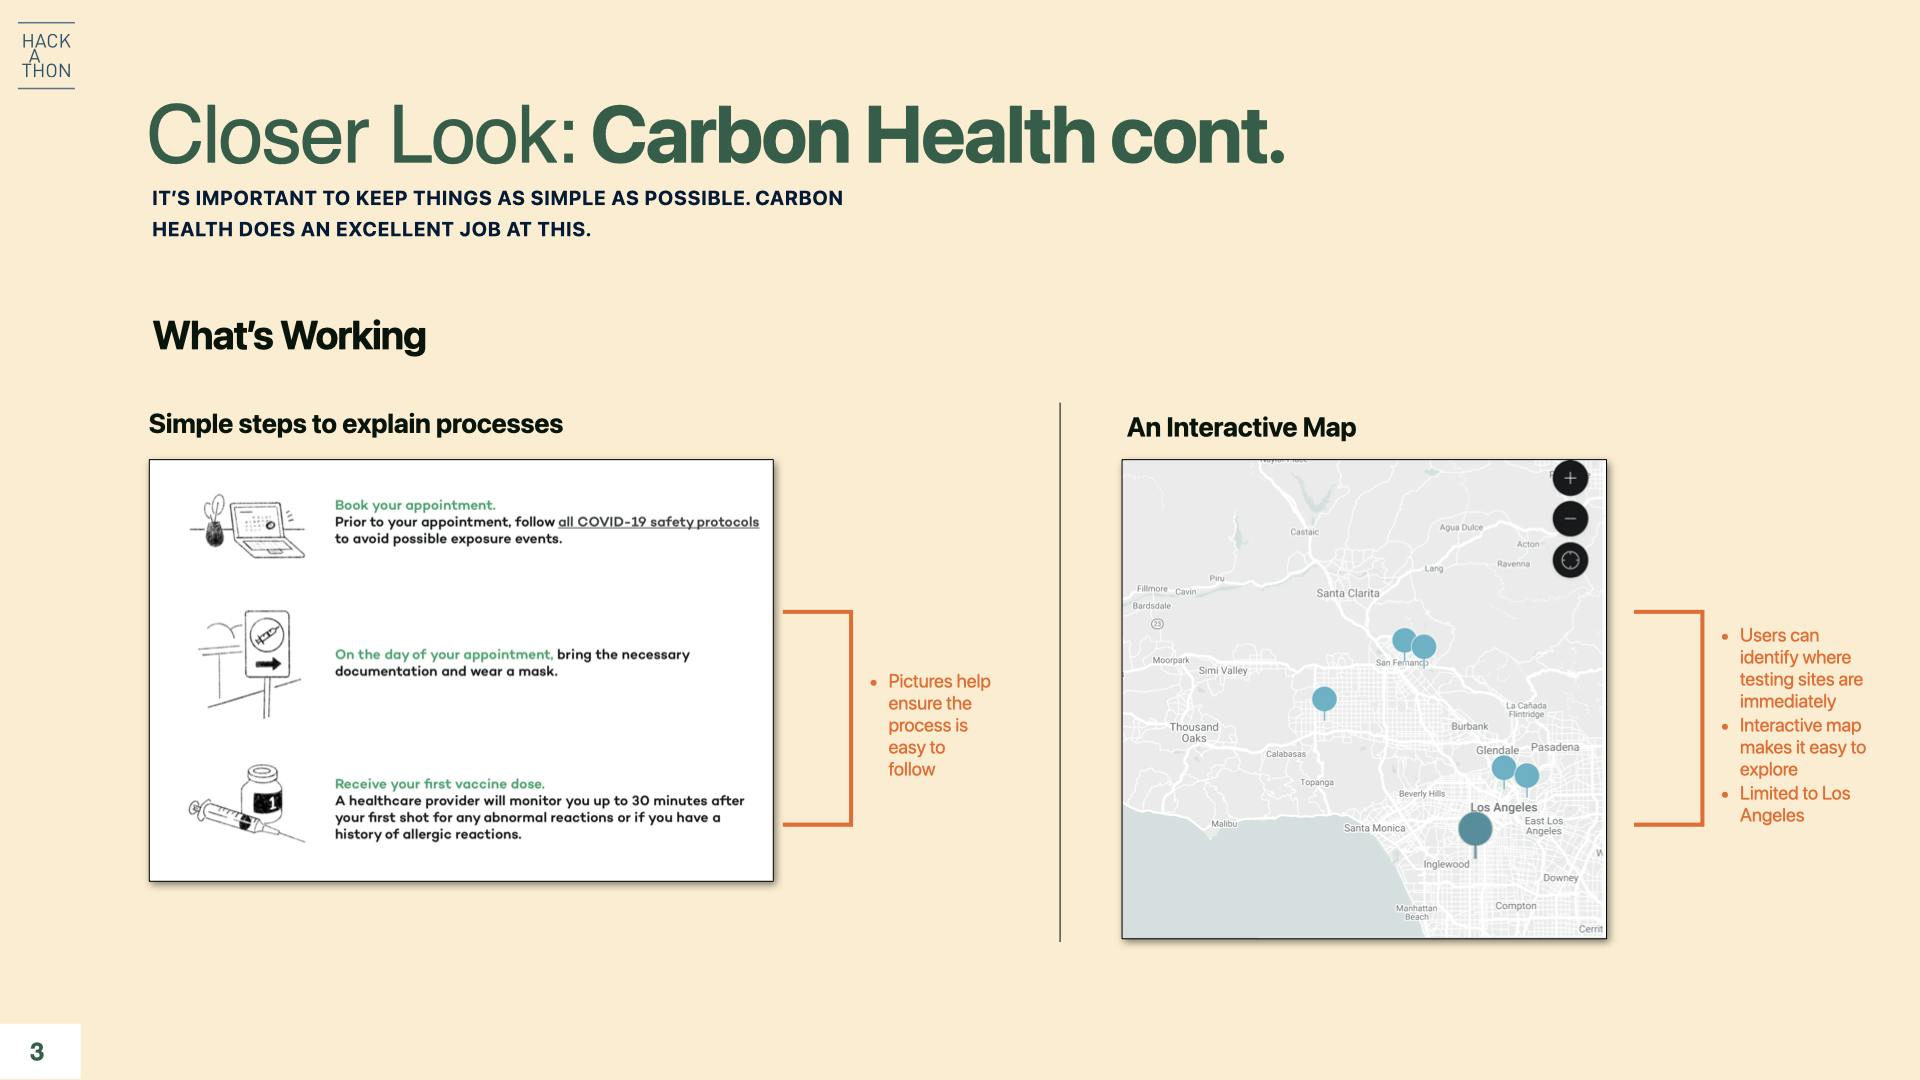Click the left pin below Glendale
1920x1080 pixels.
click(1503, 768)
